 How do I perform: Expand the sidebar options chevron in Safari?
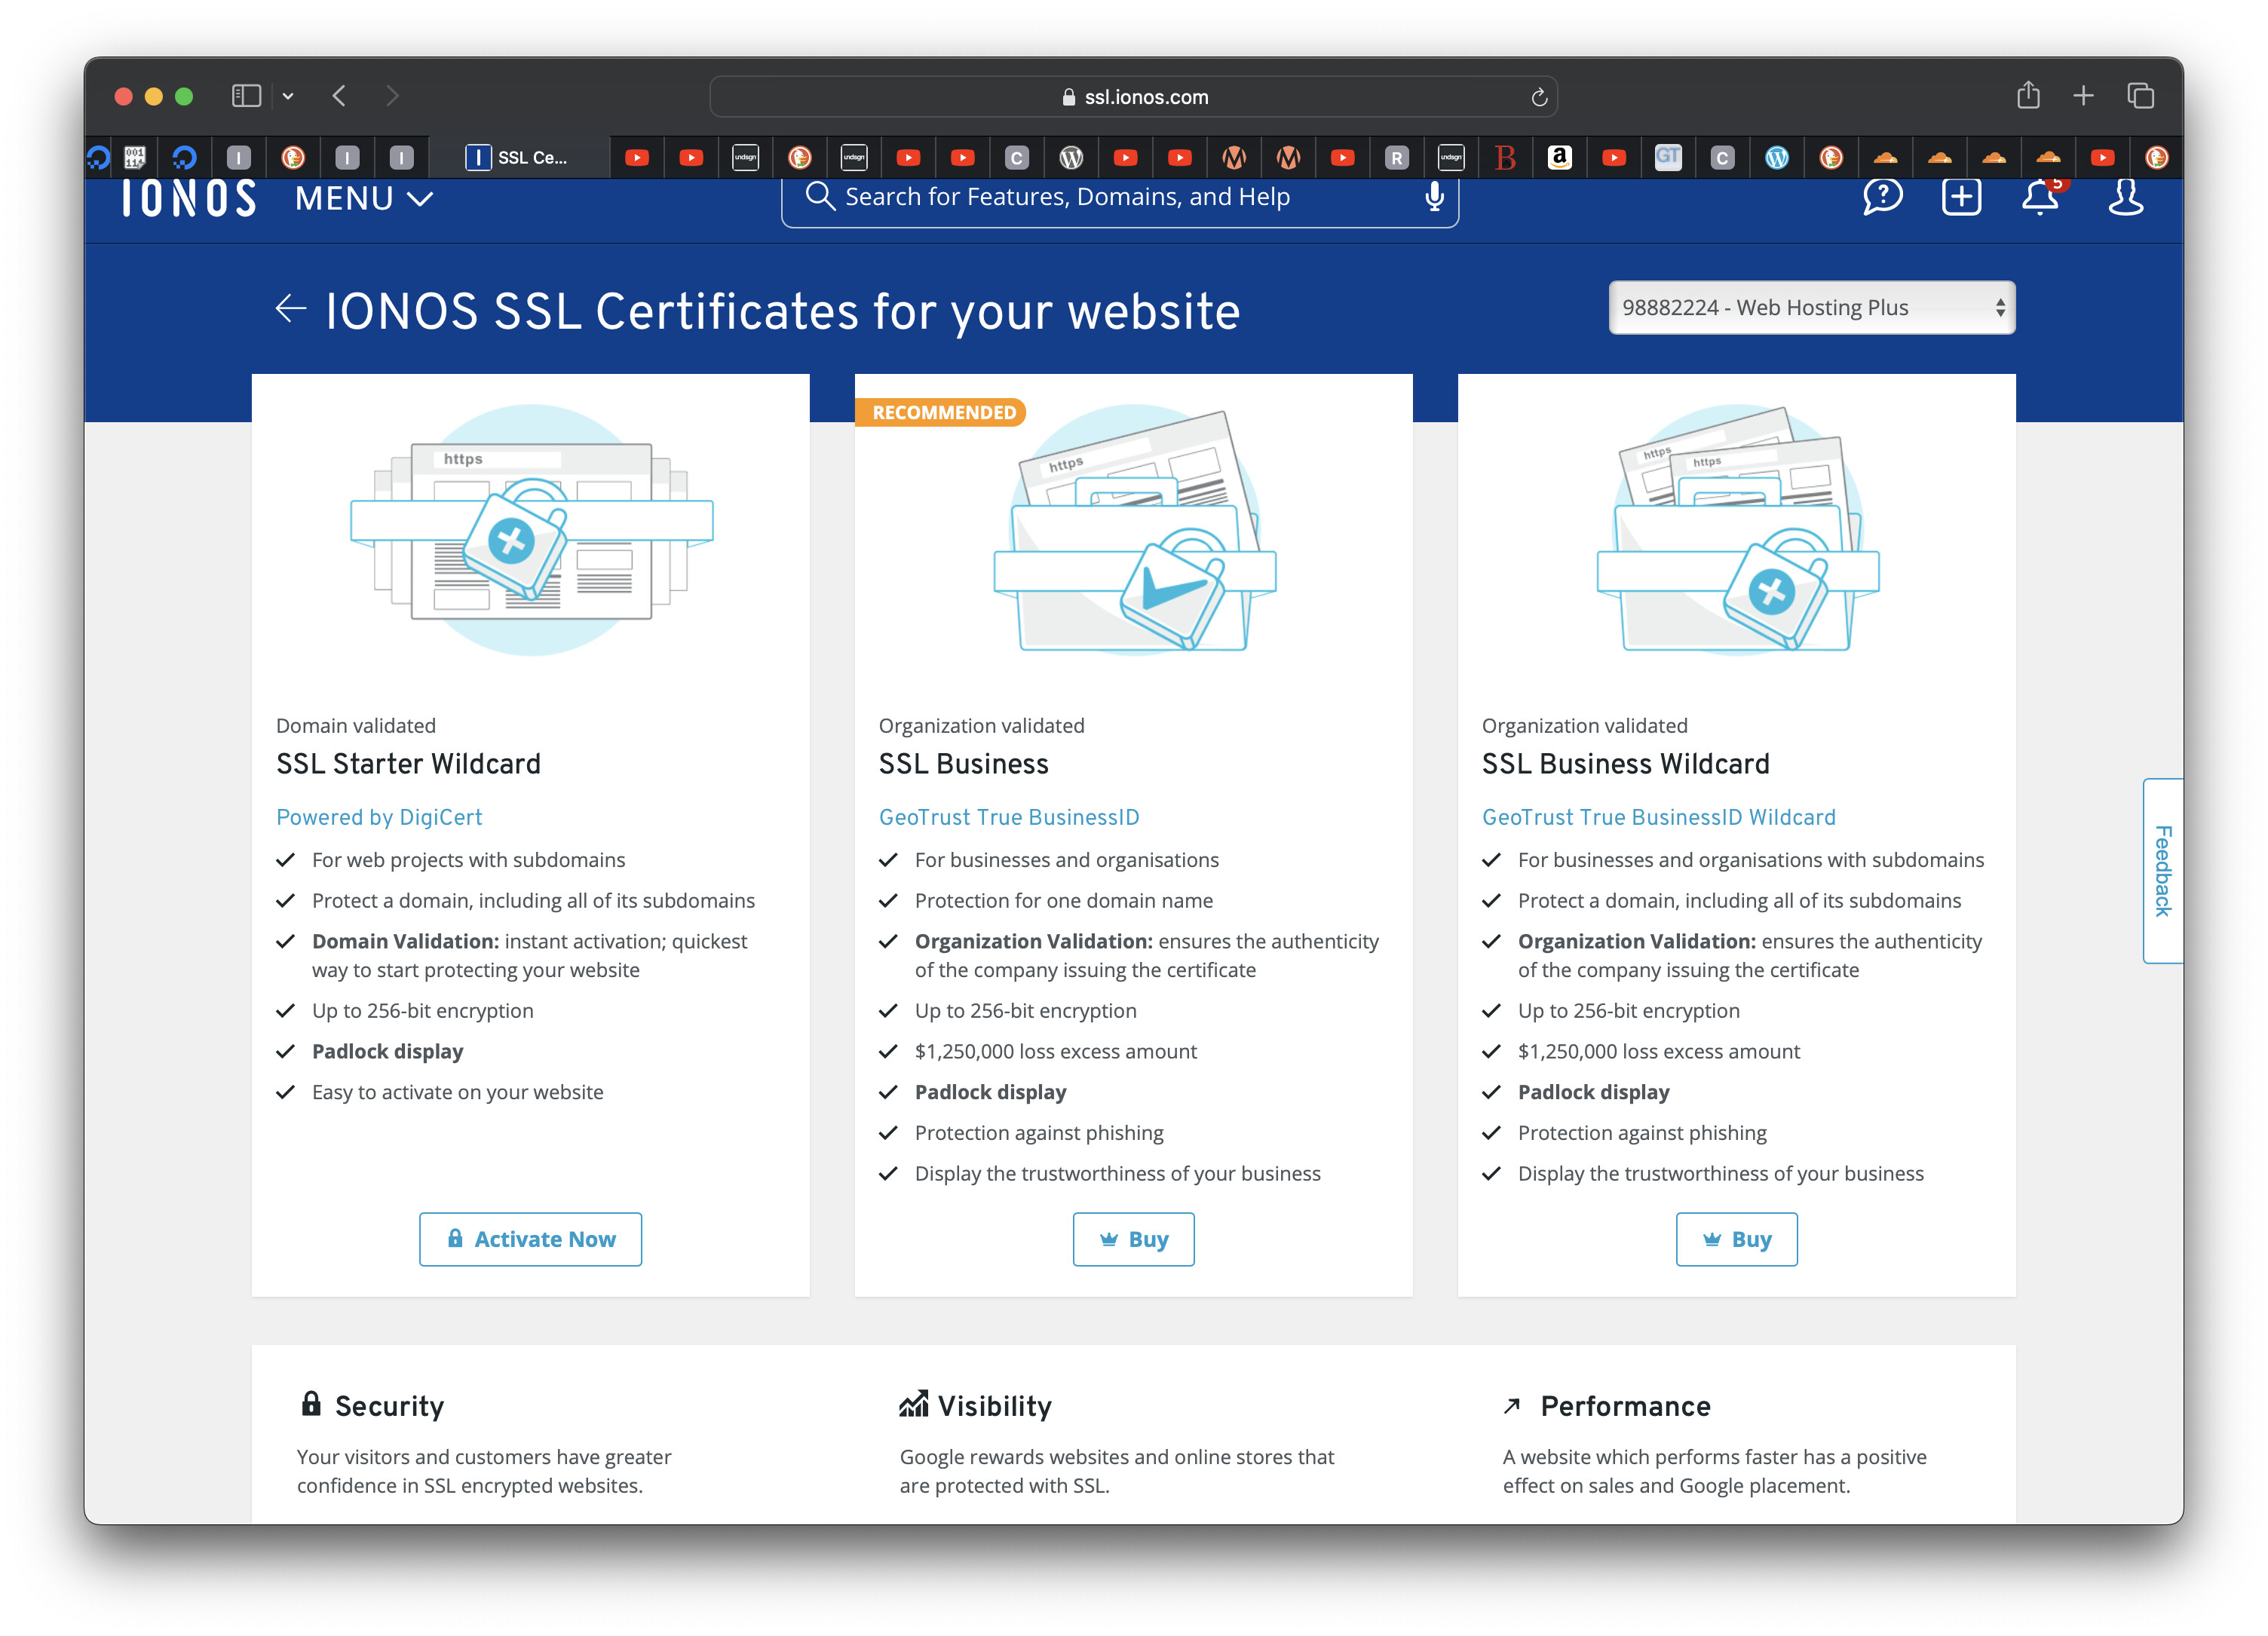[288, 96]
